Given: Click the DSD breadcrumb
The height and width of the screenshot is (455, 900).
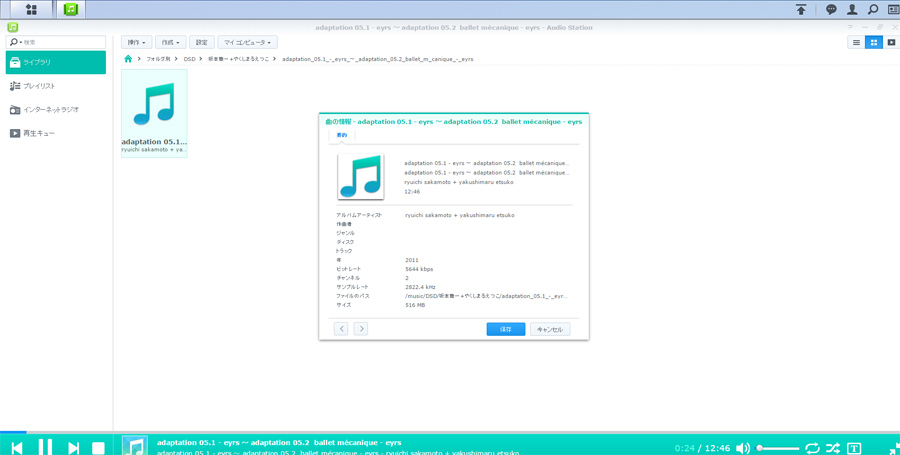Looking at the screenshot, I should [x=189, y=59].
